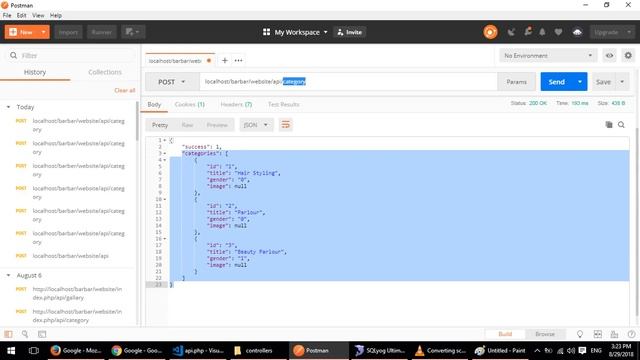
Task: Switch to Untitled - Paint in taskbar
Action: (x=500, y=350)
